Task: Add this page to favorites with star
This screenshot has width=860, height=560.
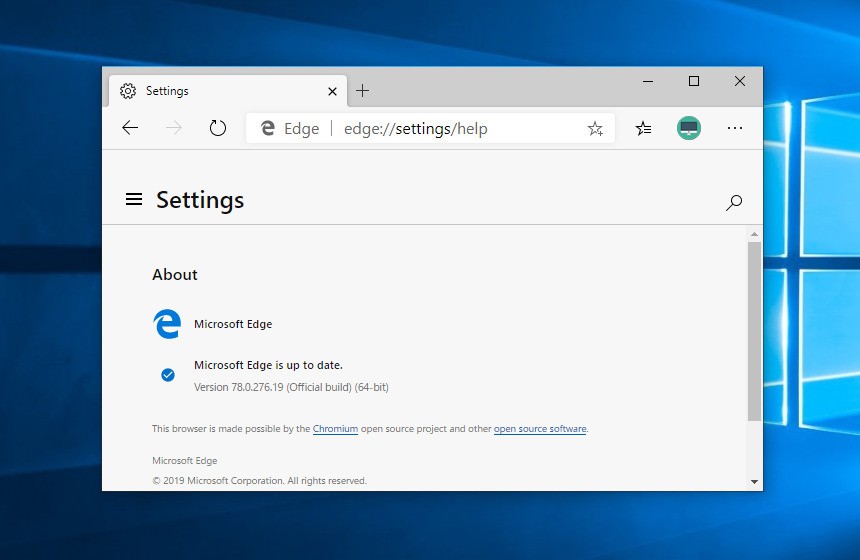Action: pos(595,128)
